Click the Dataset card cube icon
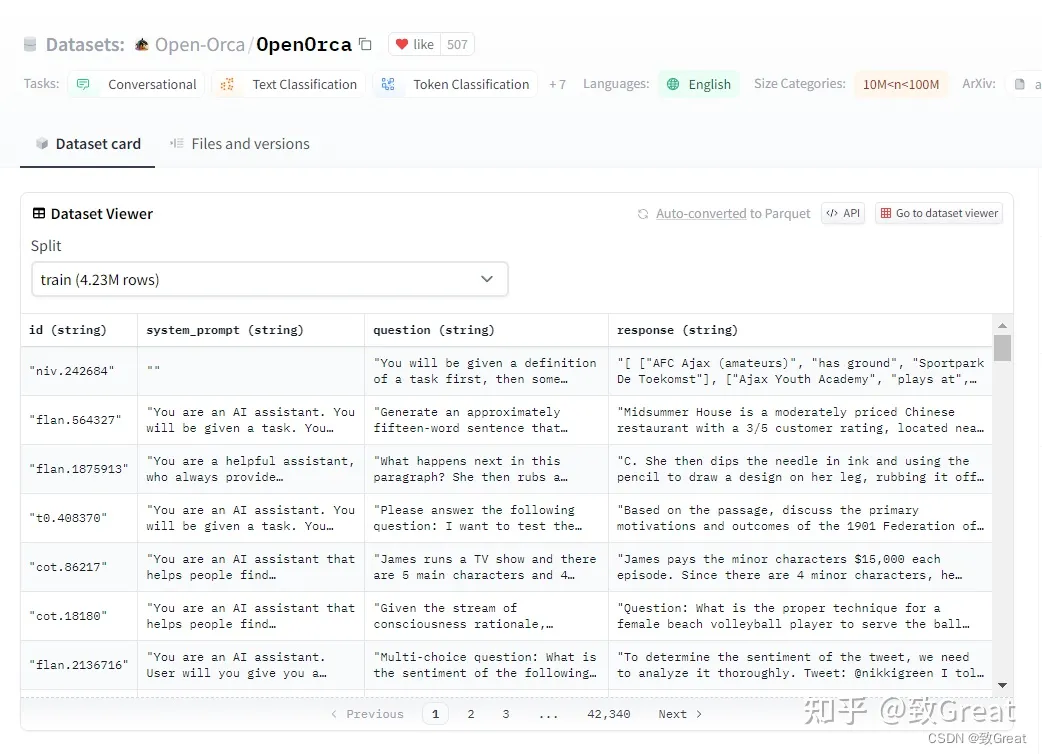This screenshot has width=1042, height=754. 42,143
